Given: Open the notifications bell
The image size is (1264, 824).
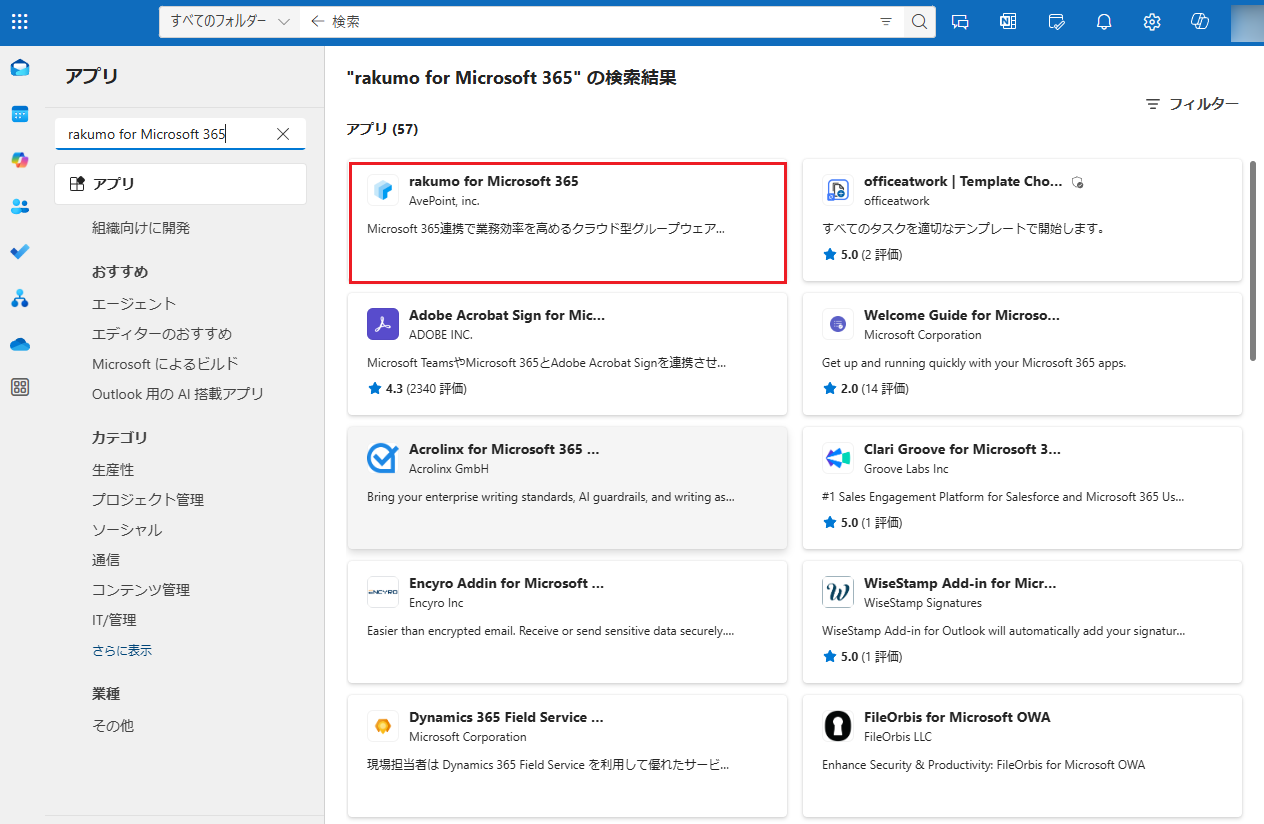Looking at the screenshot, I should coord(1104,21).
